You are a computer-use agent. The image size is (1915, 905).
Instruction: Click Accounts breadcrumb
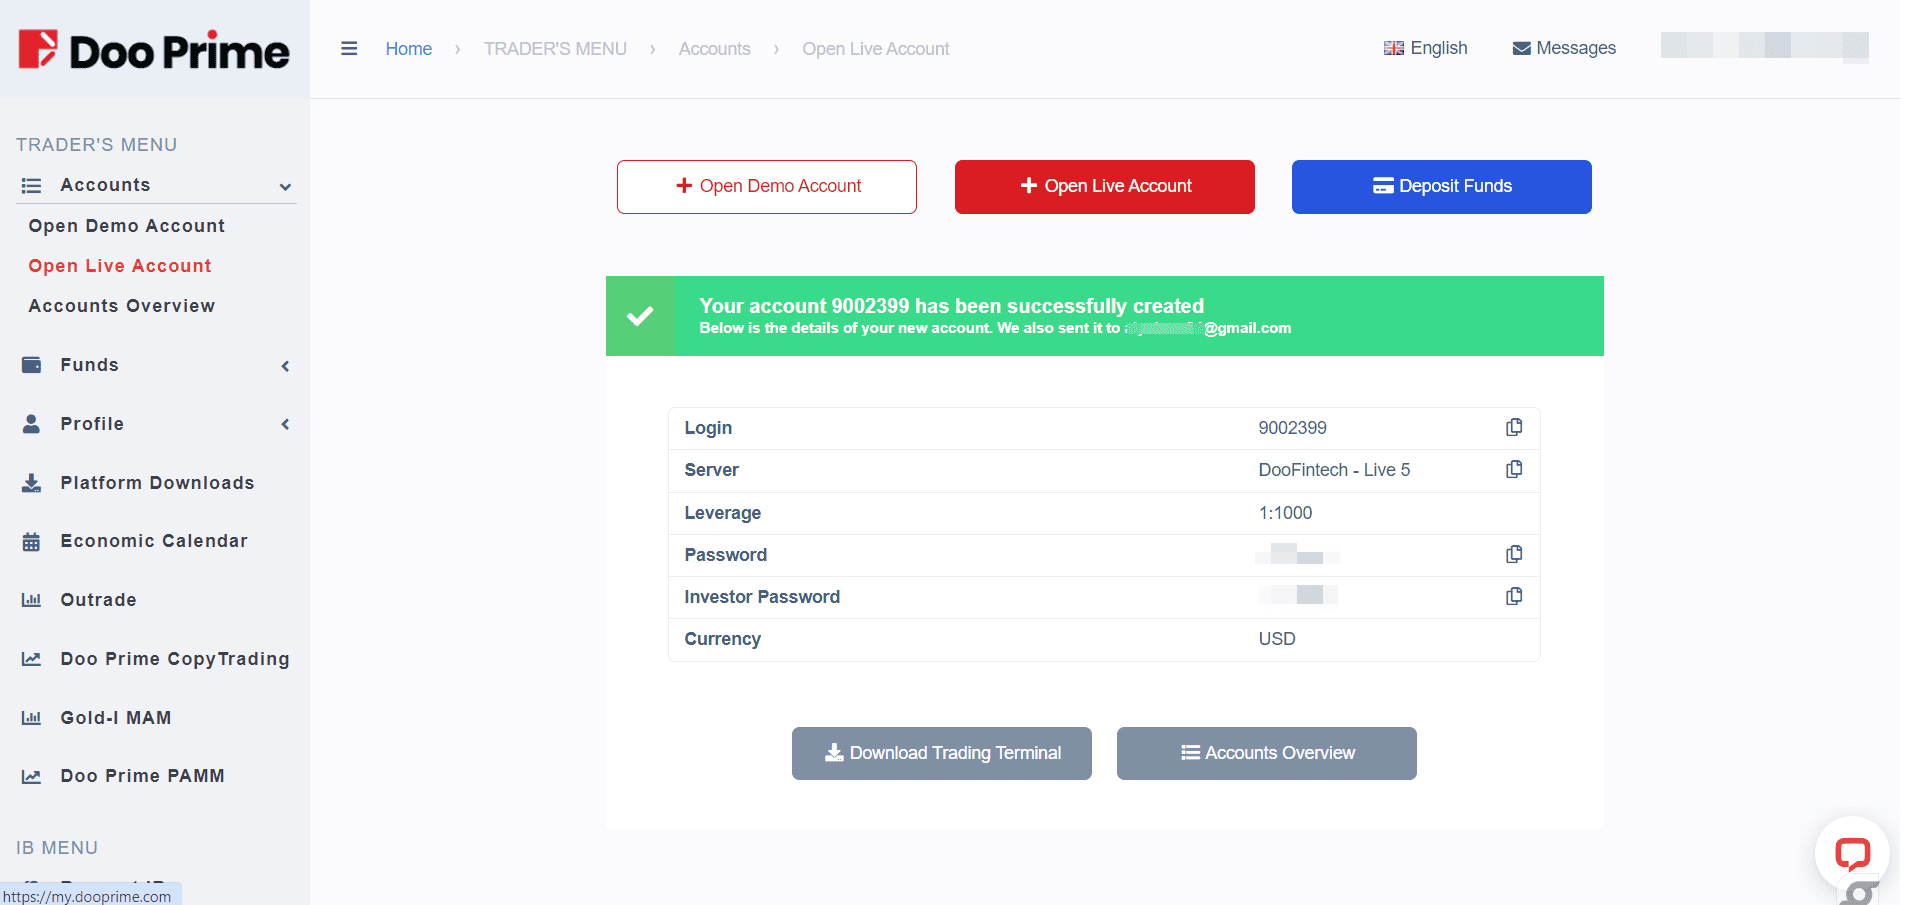(714, 49)
